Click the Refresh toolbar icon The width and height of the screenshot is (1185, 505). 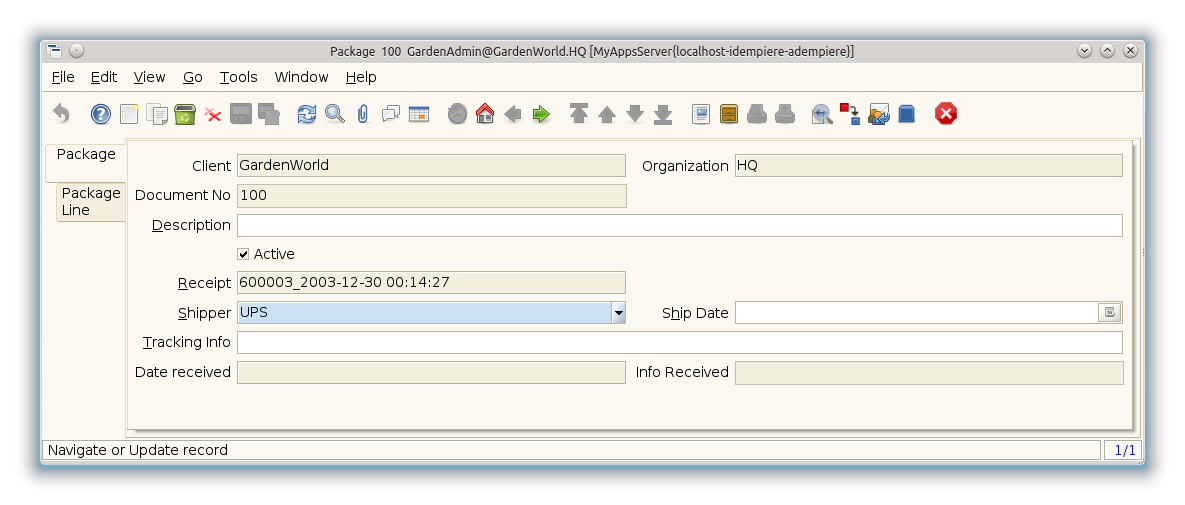[307, 114]
